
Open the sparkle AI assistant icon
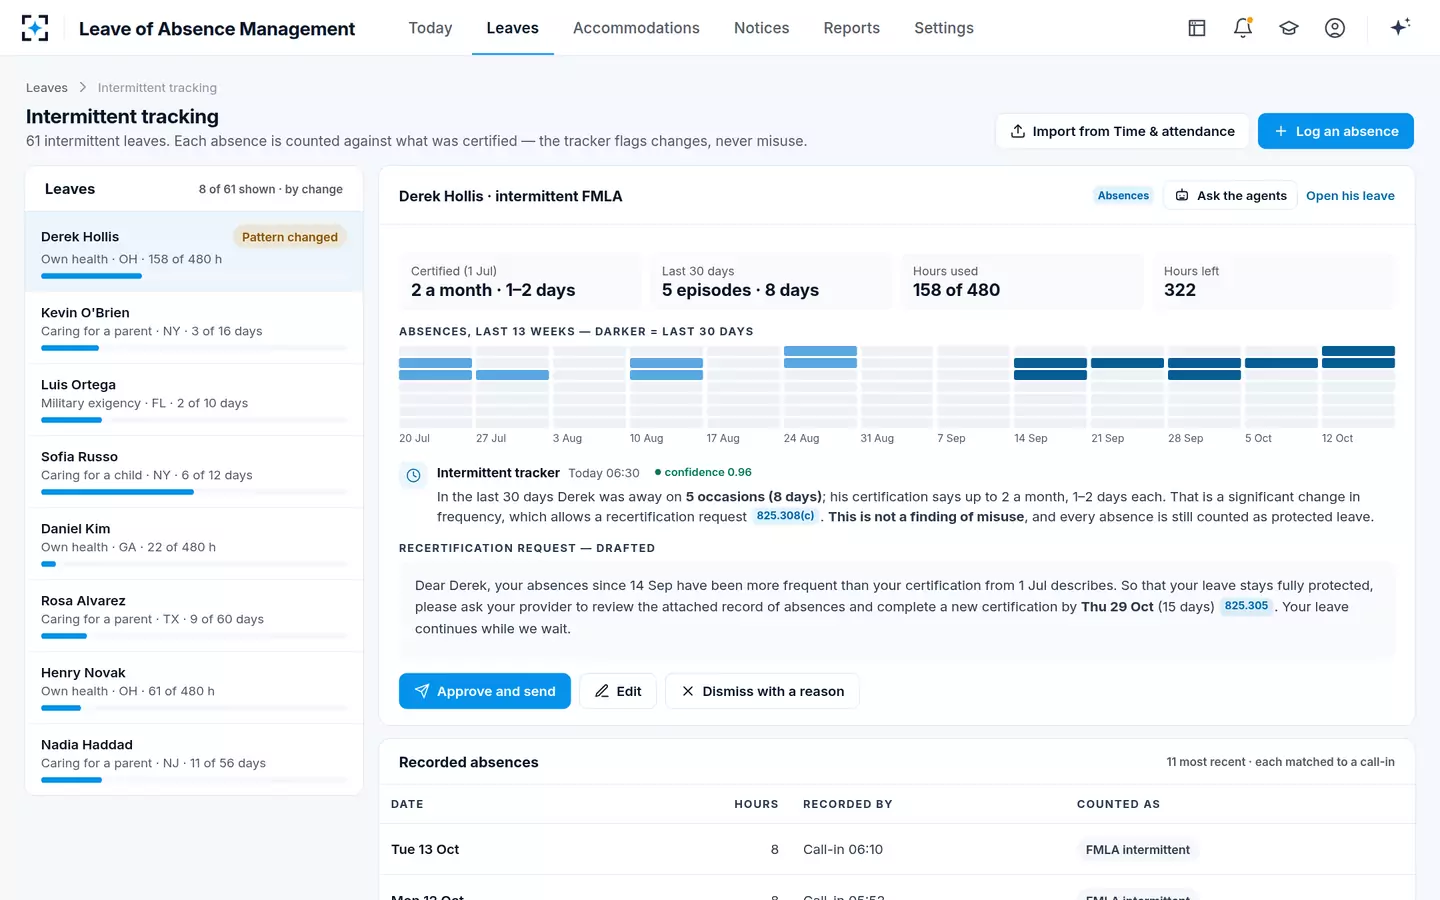tap(1400, 28)
